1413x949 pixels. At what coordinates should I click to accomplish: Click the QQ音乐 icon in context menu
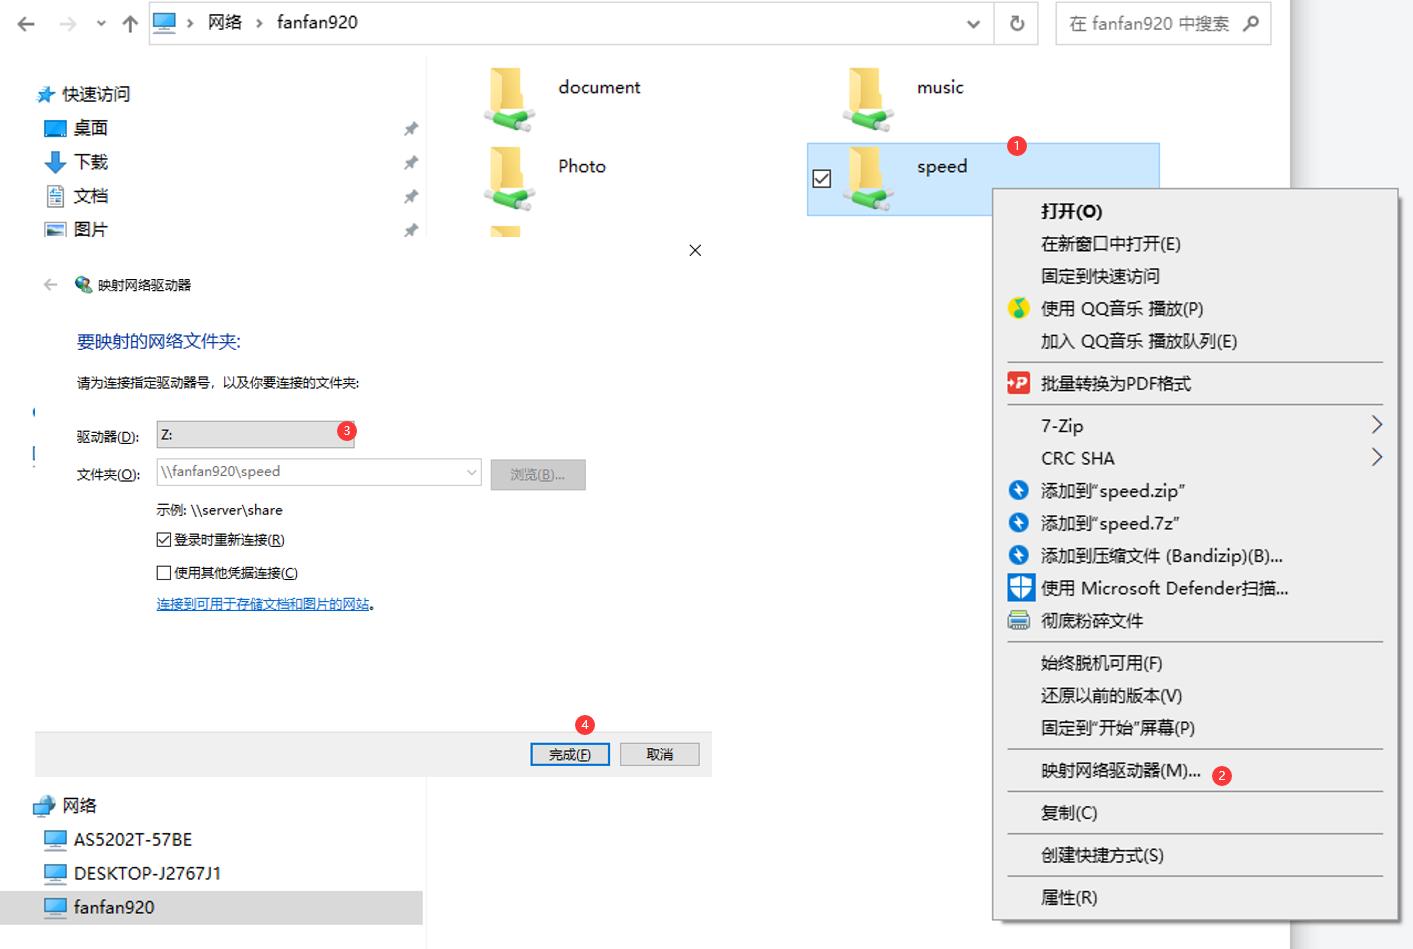coord(1019,308)
